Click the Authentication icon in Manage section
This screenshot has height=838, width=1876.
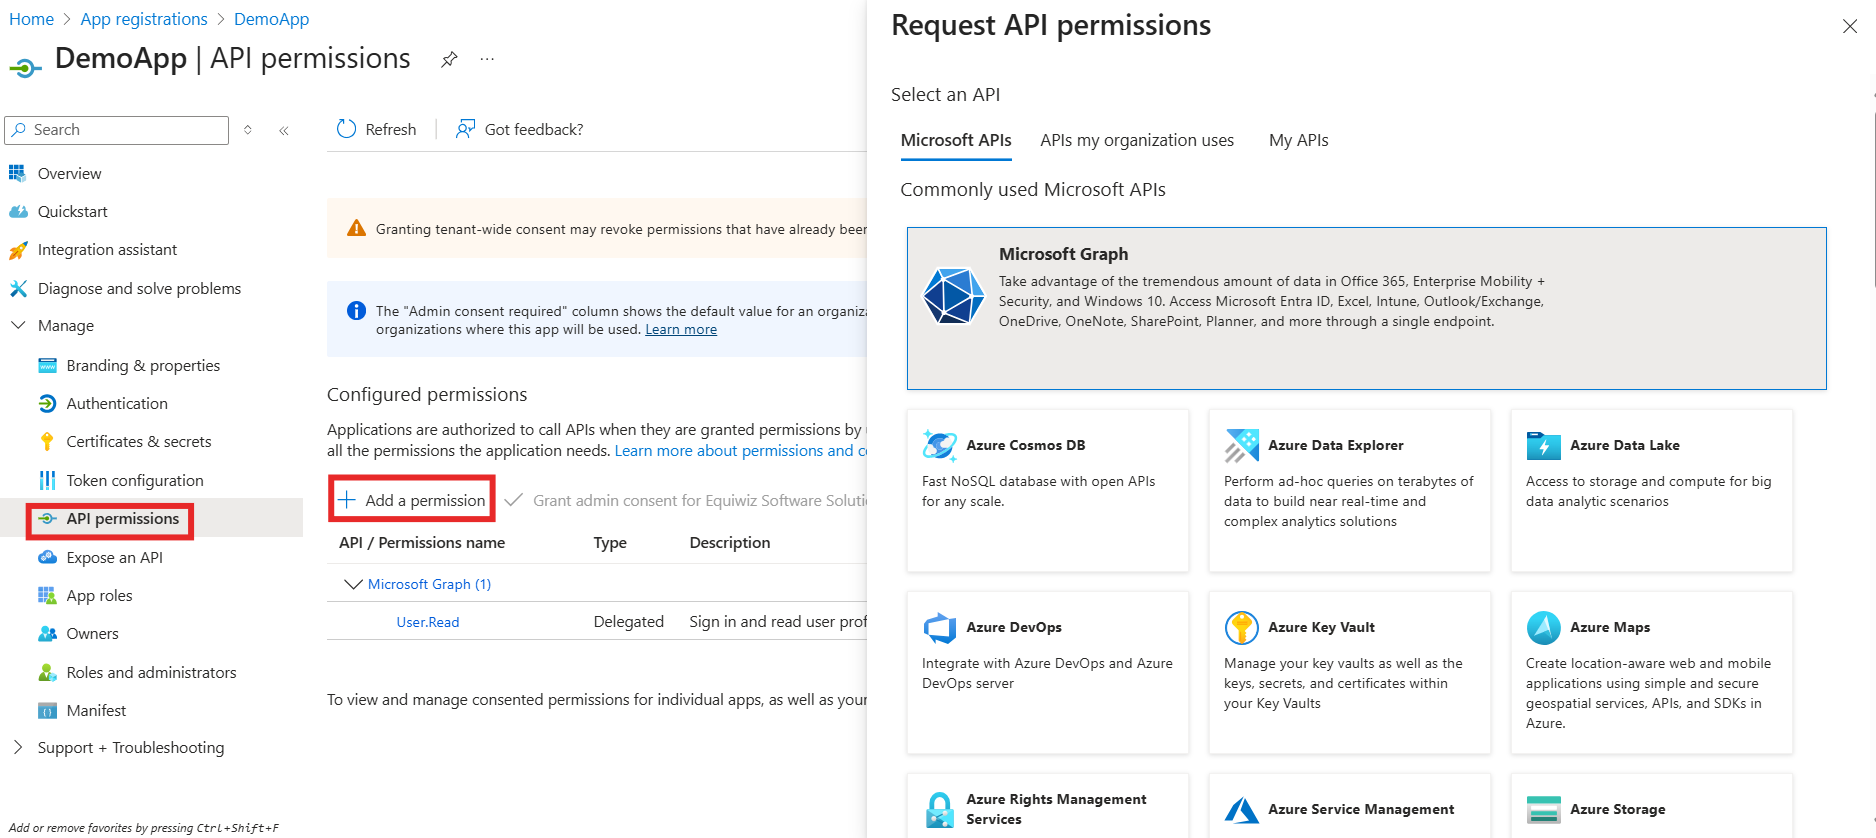47,404
